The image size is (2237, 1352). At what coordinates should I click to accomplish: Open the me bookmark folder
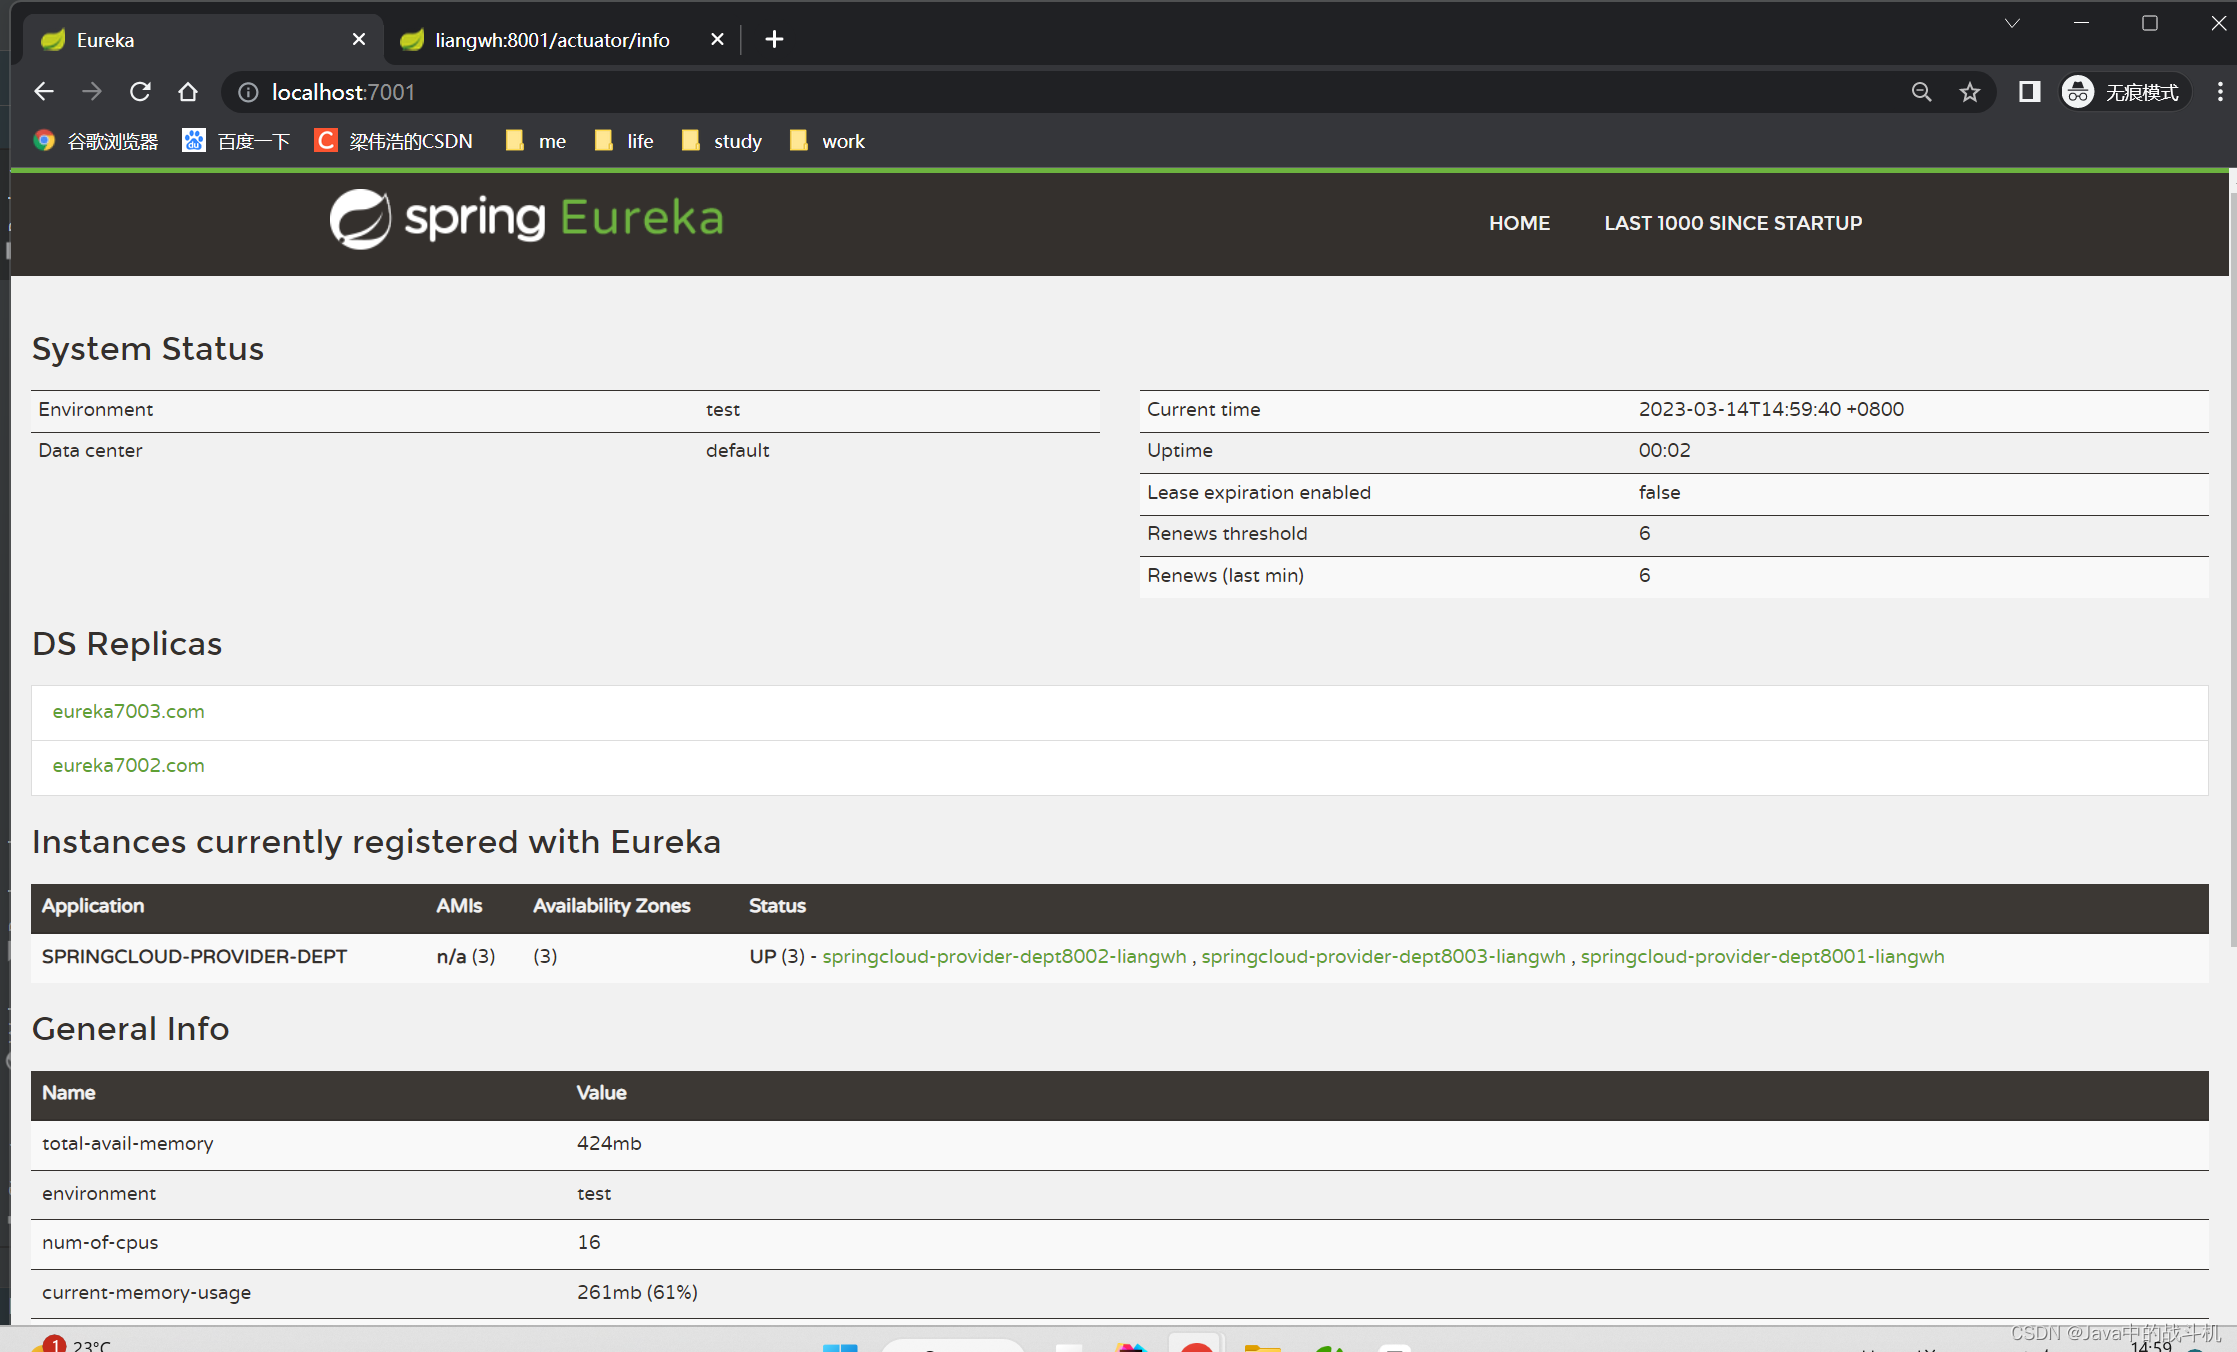535,141
